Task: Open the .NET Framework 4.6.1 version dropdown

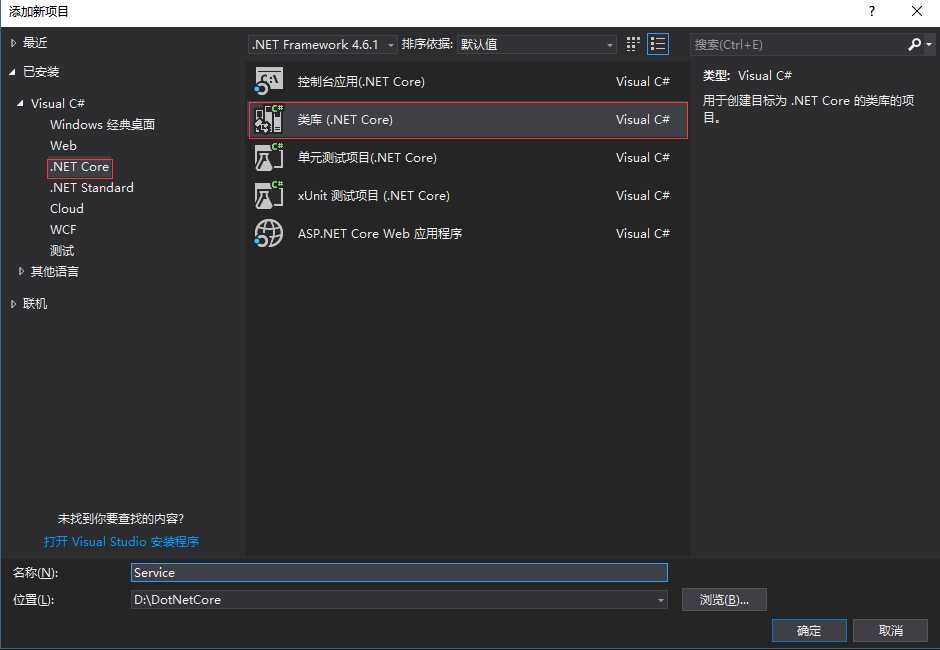Action: [x=323, y=44]
